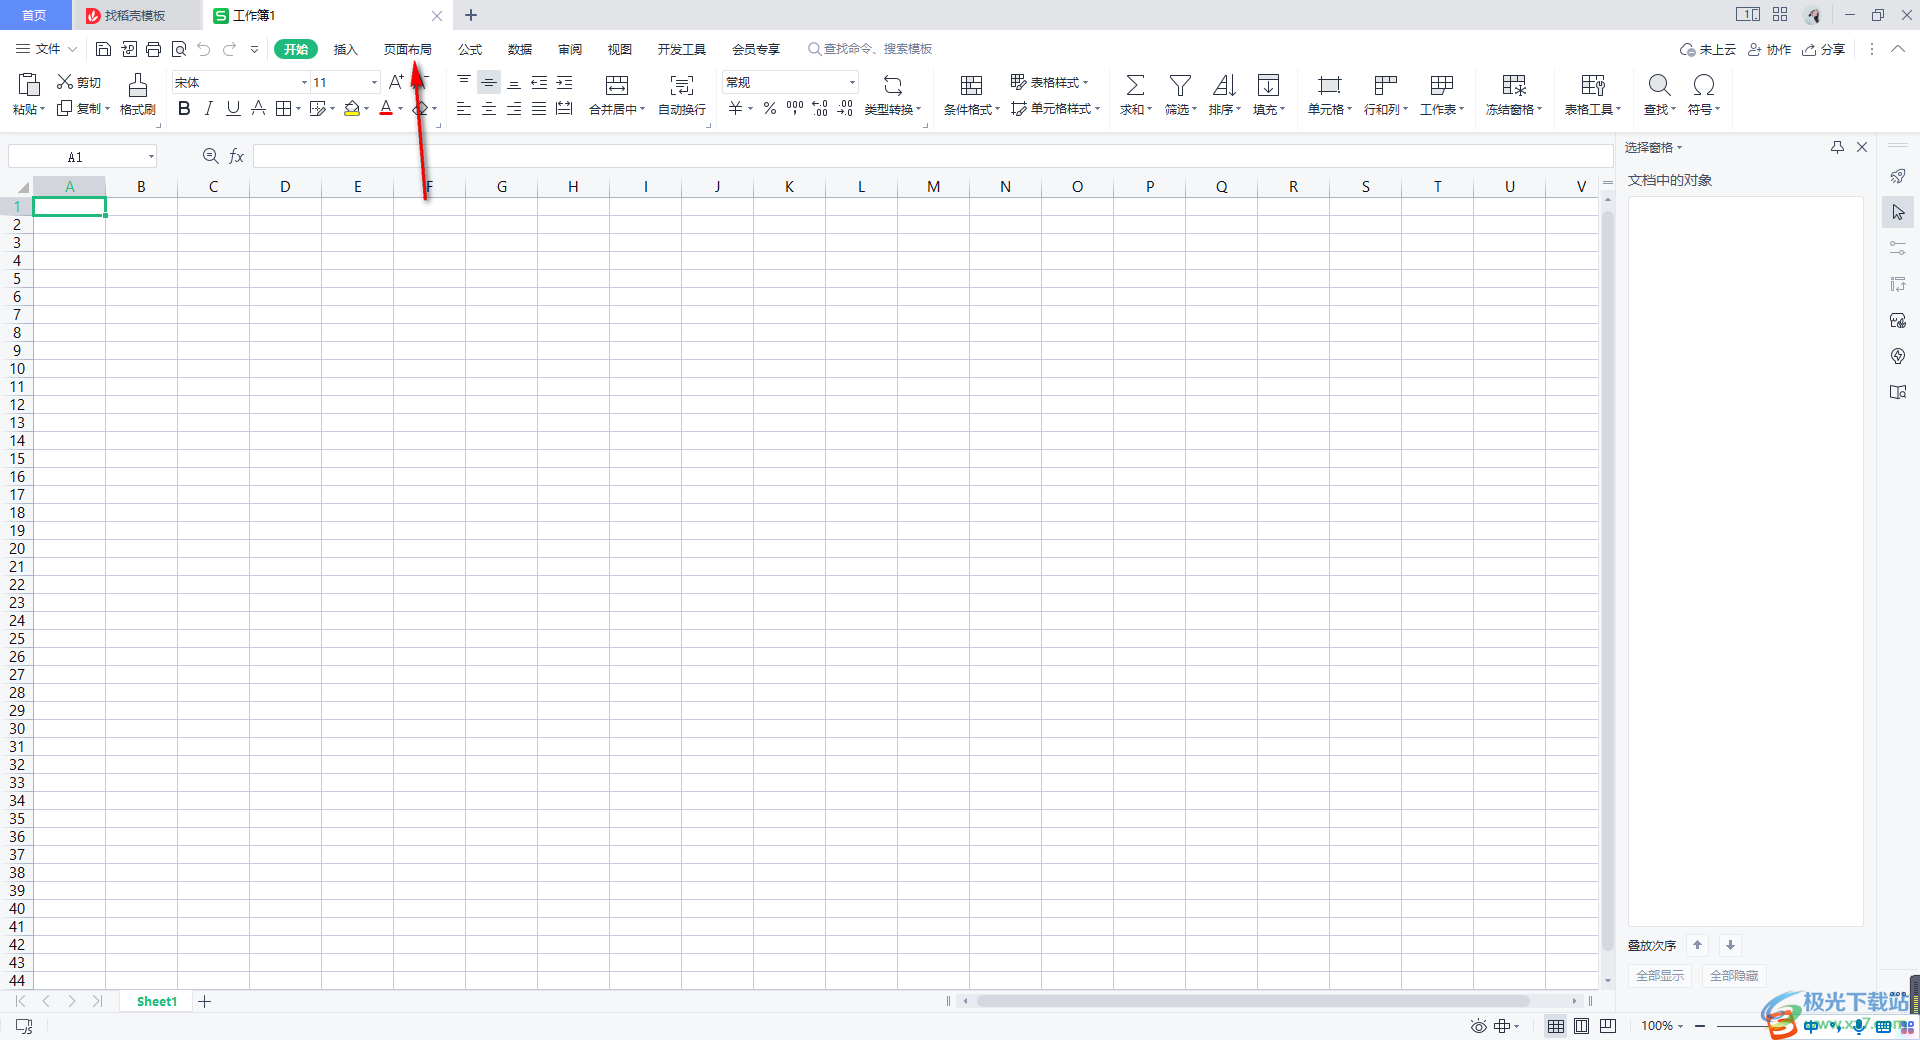This screenshot has width=1920, height=1040.
Task: Select bottom vertical alignment
Action: tap(514, 82)
